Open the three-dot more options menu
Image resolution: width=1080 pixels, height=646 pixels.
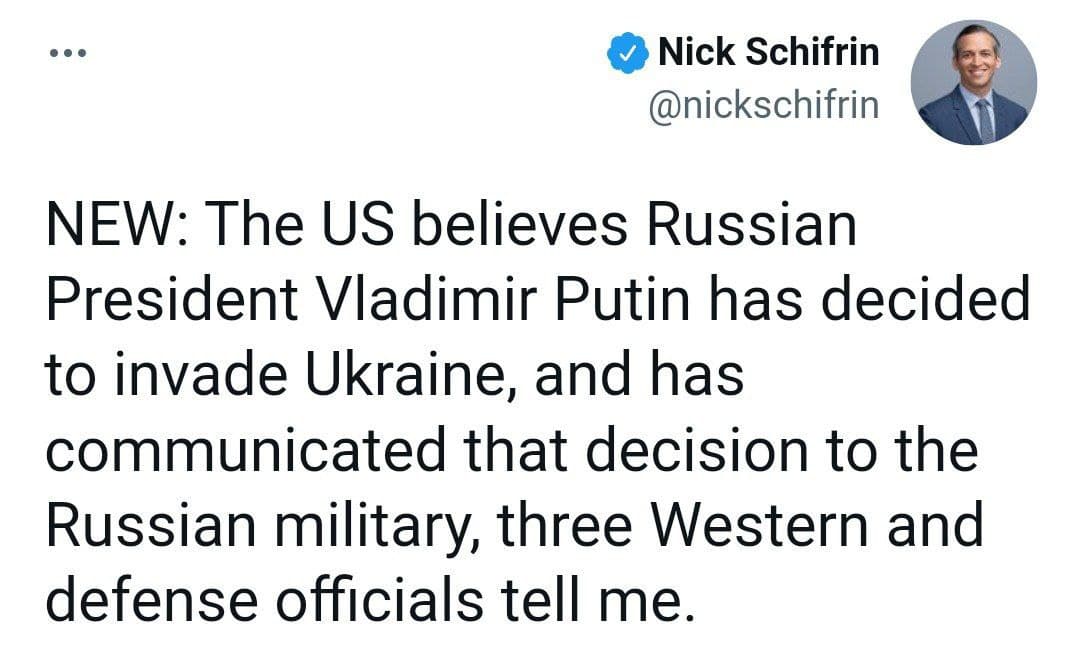pos(68,53)
